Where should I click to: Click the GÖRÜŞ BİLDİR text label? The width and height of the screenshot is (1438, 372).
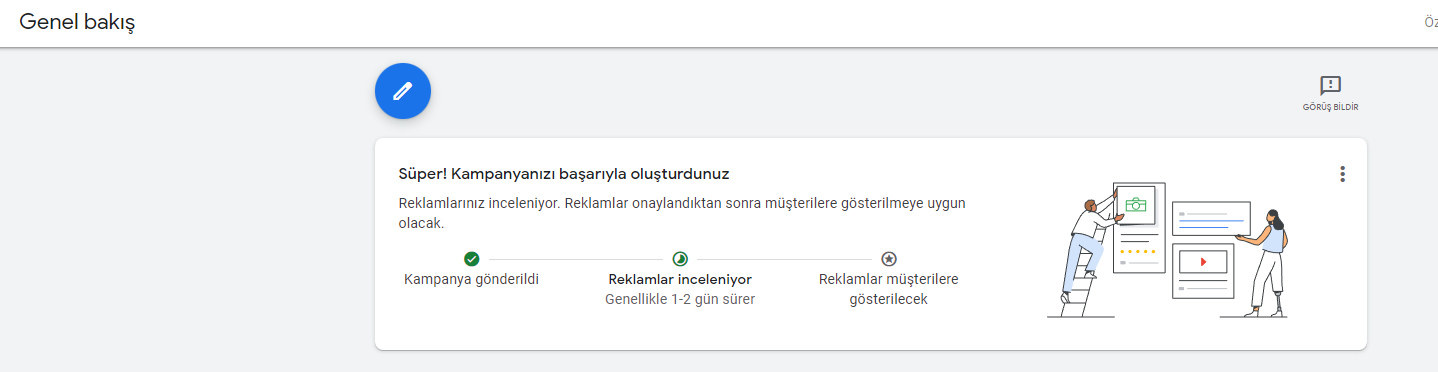[x=1330, y=106]
